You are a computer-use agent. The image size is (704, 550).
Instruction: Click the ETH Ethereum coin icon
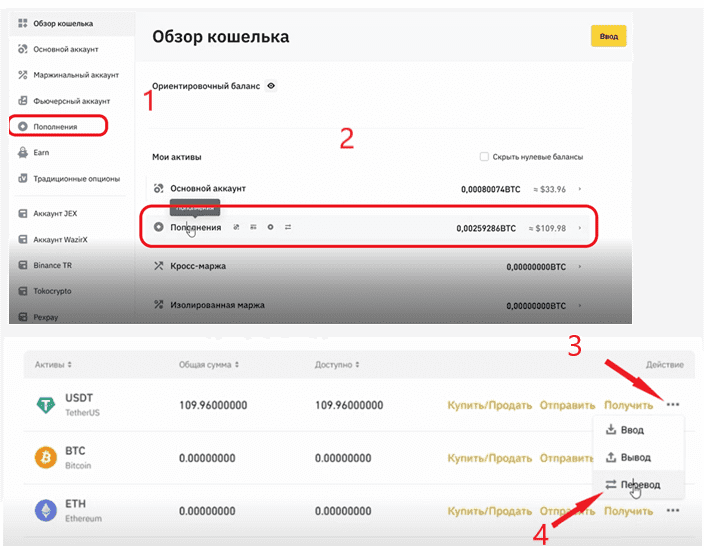45,510
